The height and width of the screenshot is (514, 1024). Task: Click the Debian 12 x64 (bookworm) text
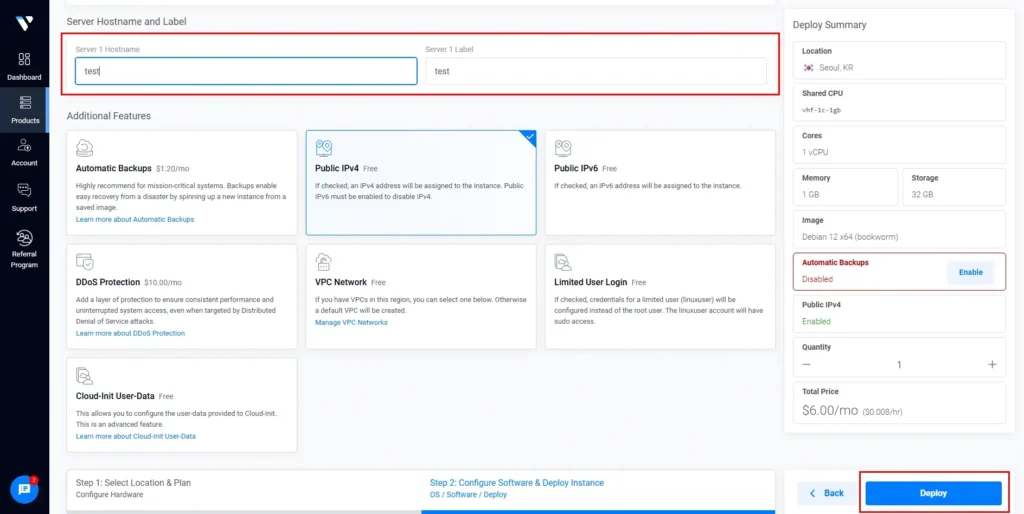click(x=850, y=237)
